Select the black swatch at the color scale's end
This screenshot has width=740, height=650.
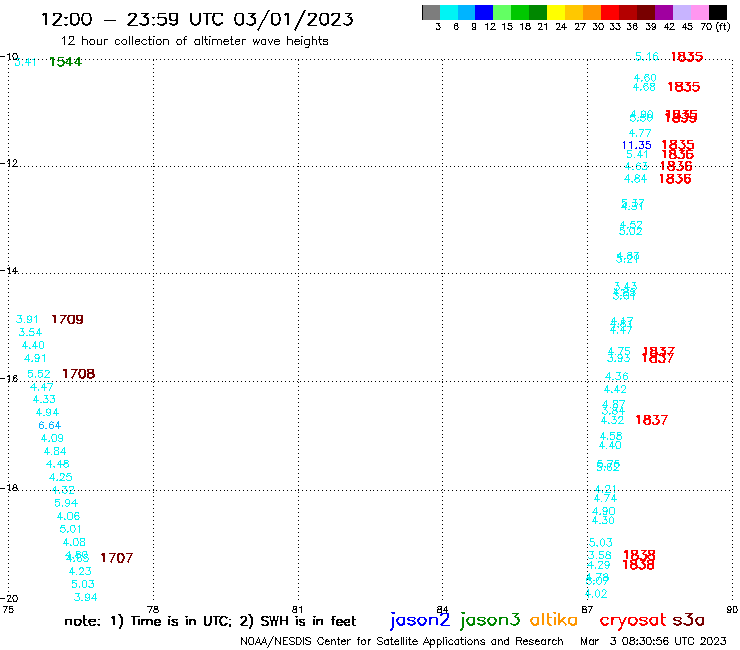tap(718, 12)
